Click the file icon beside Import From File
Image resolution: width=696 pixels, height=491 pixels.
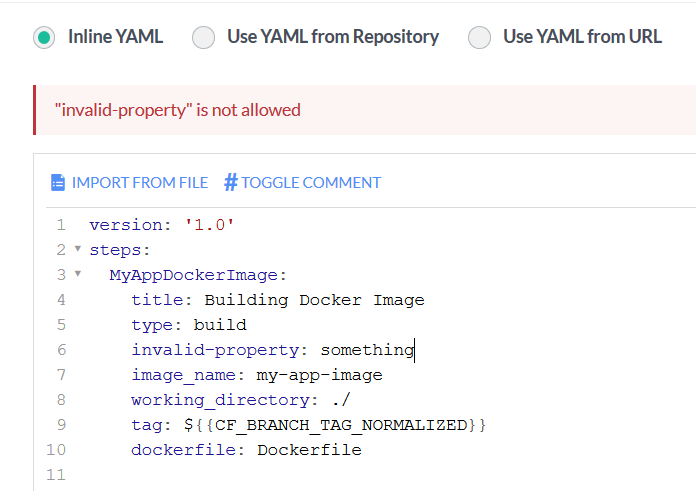click(57, 182)
